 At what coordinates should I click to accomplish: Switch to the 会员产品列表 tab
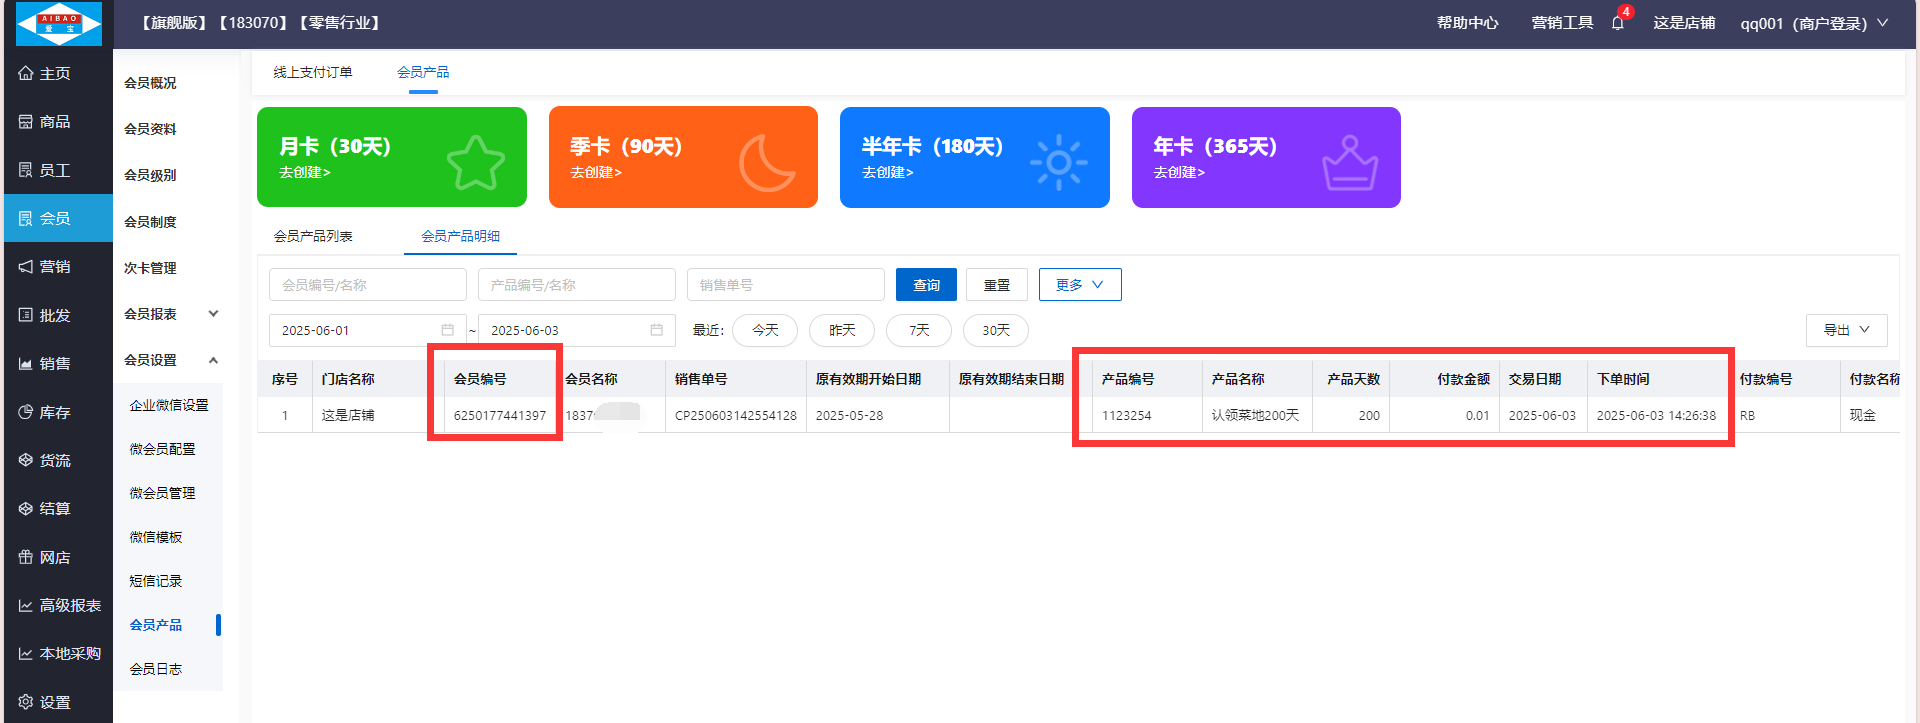click(x=313, y=236)
